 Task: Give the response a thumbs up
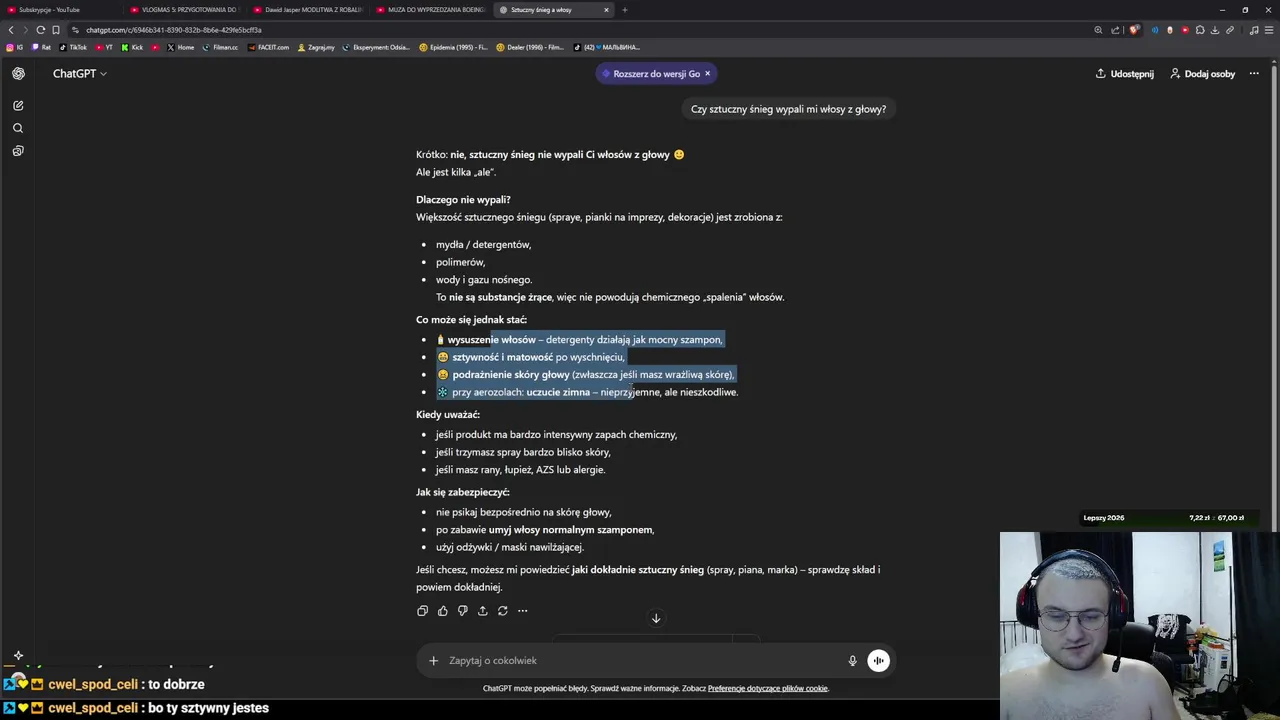442,611
